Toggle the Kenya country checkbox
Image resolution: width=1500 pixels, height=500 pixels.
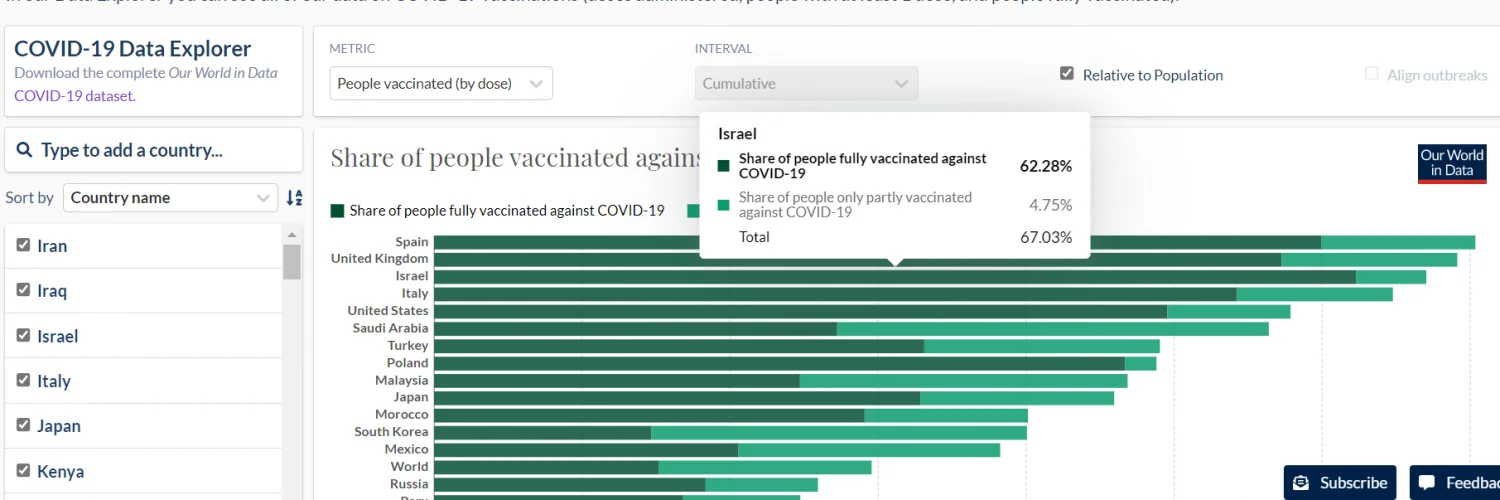[23, 470]
